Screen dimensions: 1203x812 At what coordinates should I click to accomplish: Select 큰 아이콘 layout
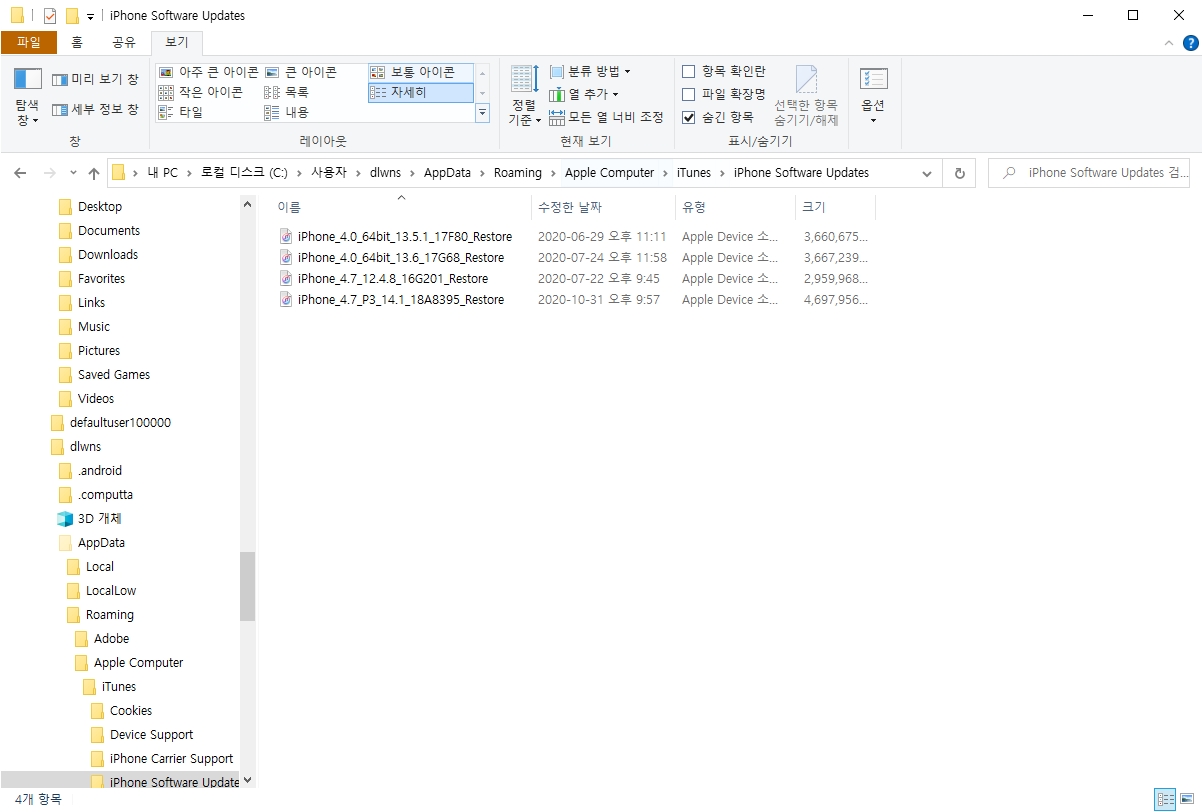[x=301, y=72]
